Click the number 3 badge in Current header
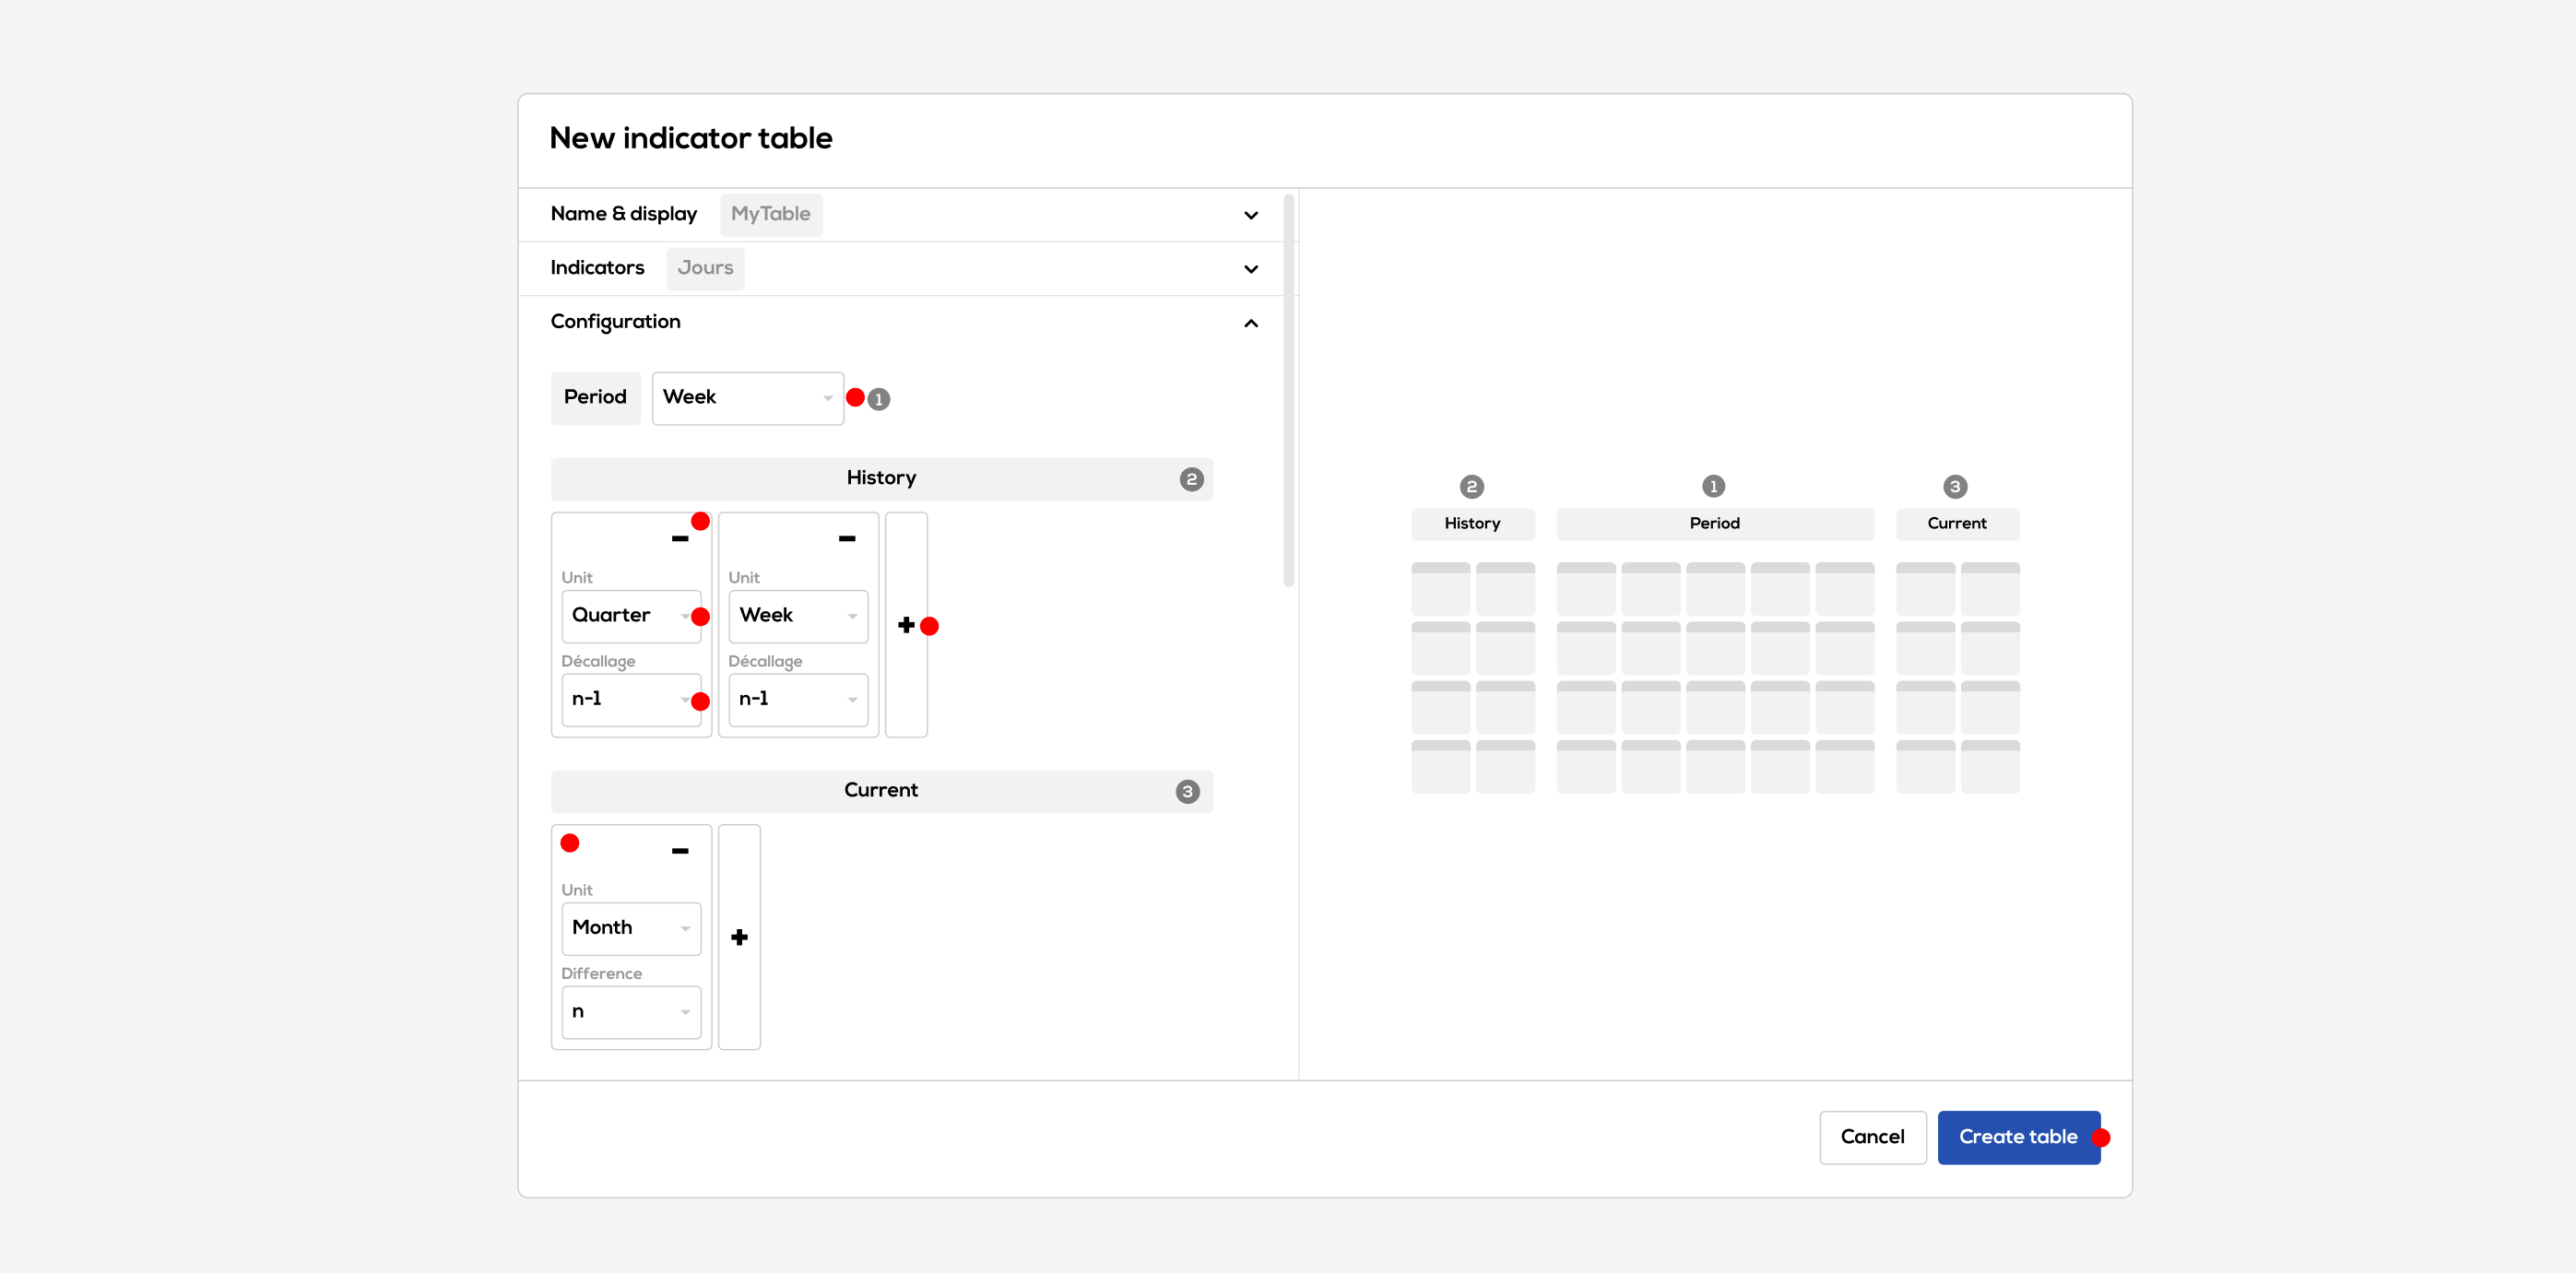The width and height of the screenshot is (2576, 1273). pyautogui.click(x=1187, y=791)
